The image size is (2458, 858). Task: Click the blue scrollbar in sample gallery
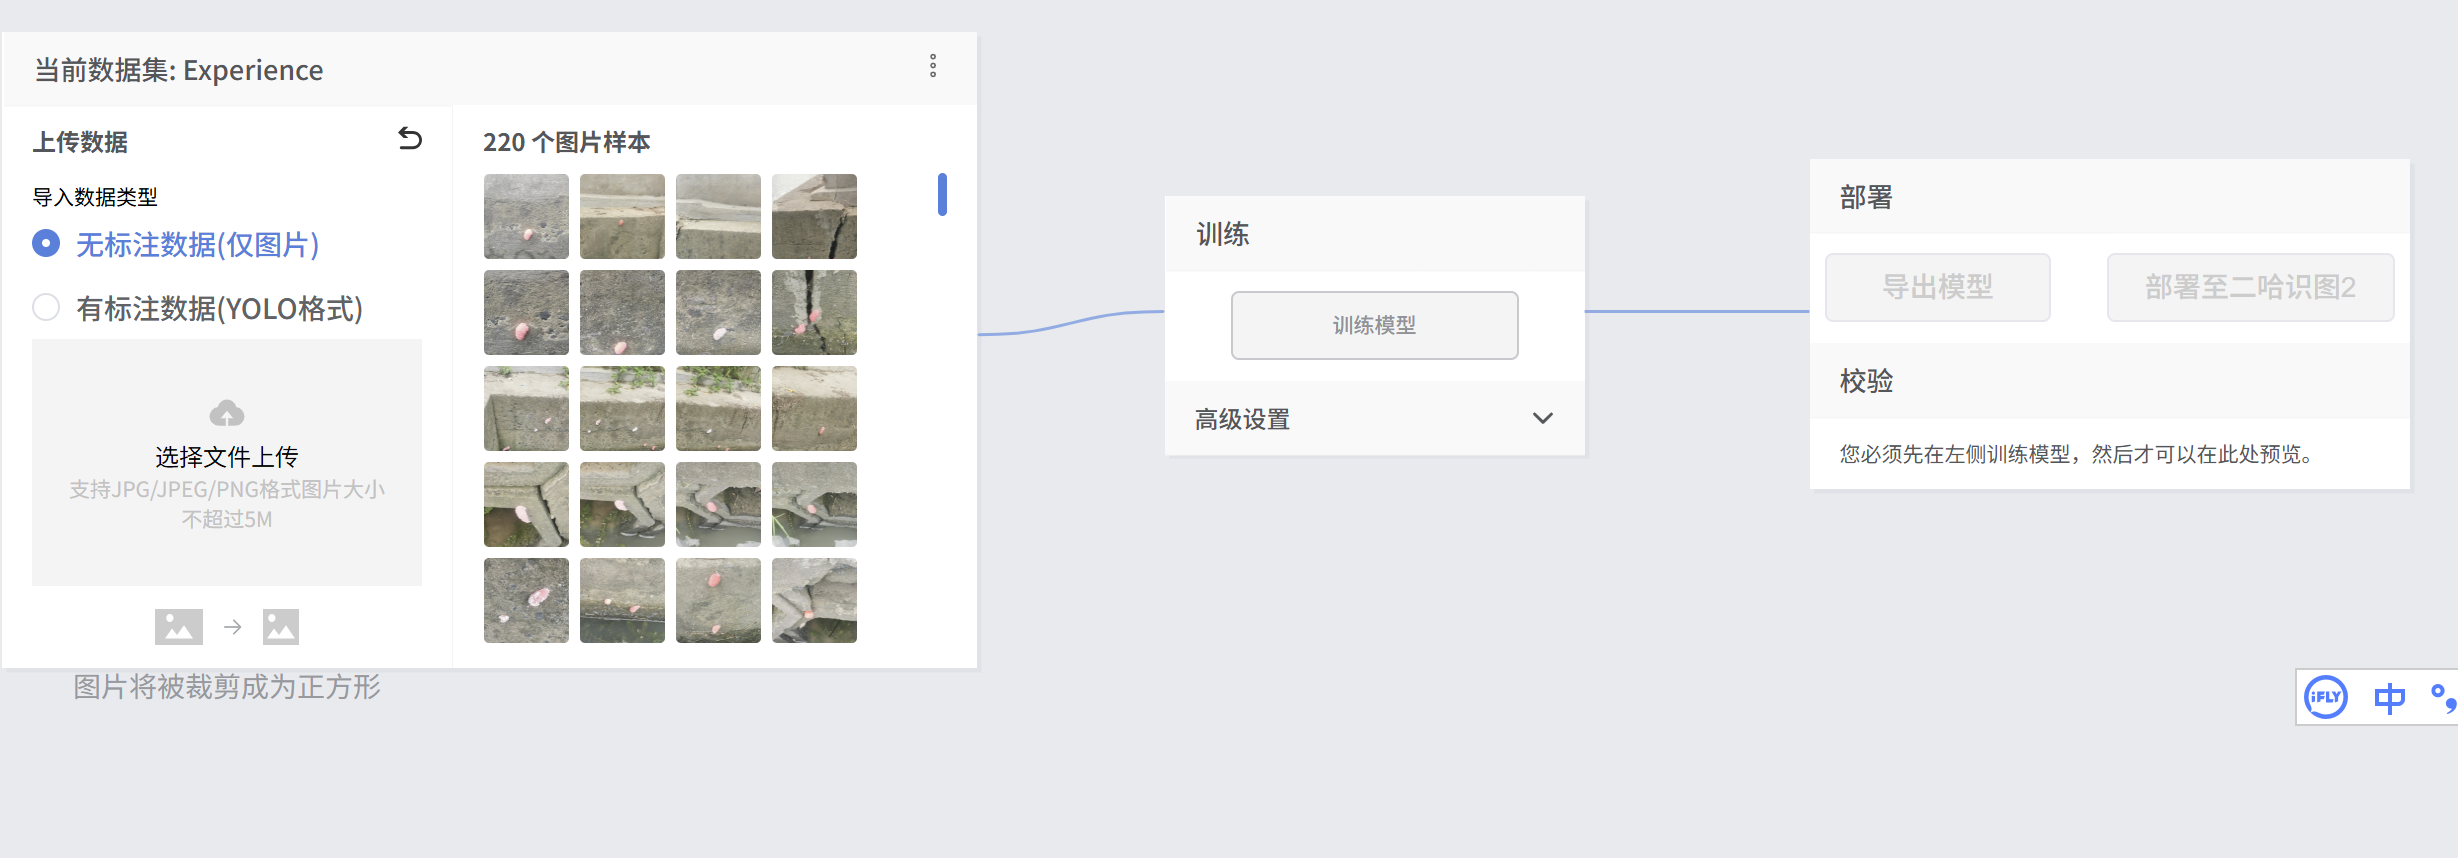pos(942,194)
